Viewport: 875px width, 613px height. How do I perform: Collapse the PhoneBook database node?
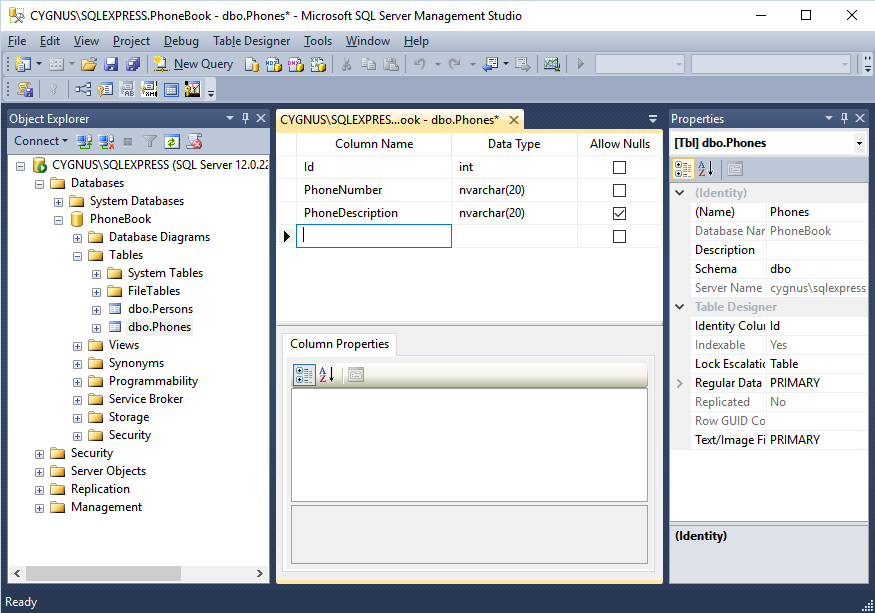point(59,220)
